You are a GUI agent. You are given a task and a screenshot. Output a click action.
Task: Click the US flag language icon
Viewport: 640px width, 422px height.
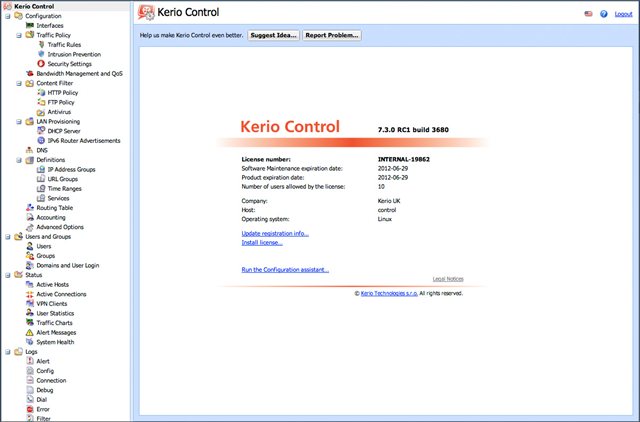pyautogui.click(x=588, y=14)
